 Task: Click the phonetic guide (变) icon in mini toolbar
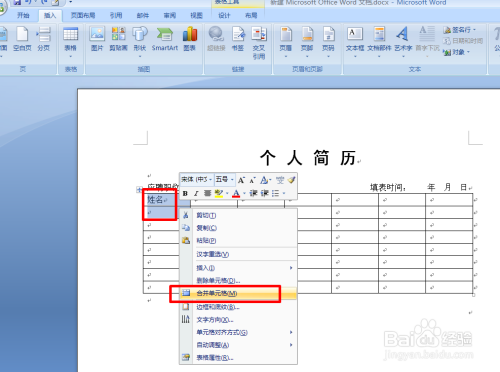(x=280, y=180)
